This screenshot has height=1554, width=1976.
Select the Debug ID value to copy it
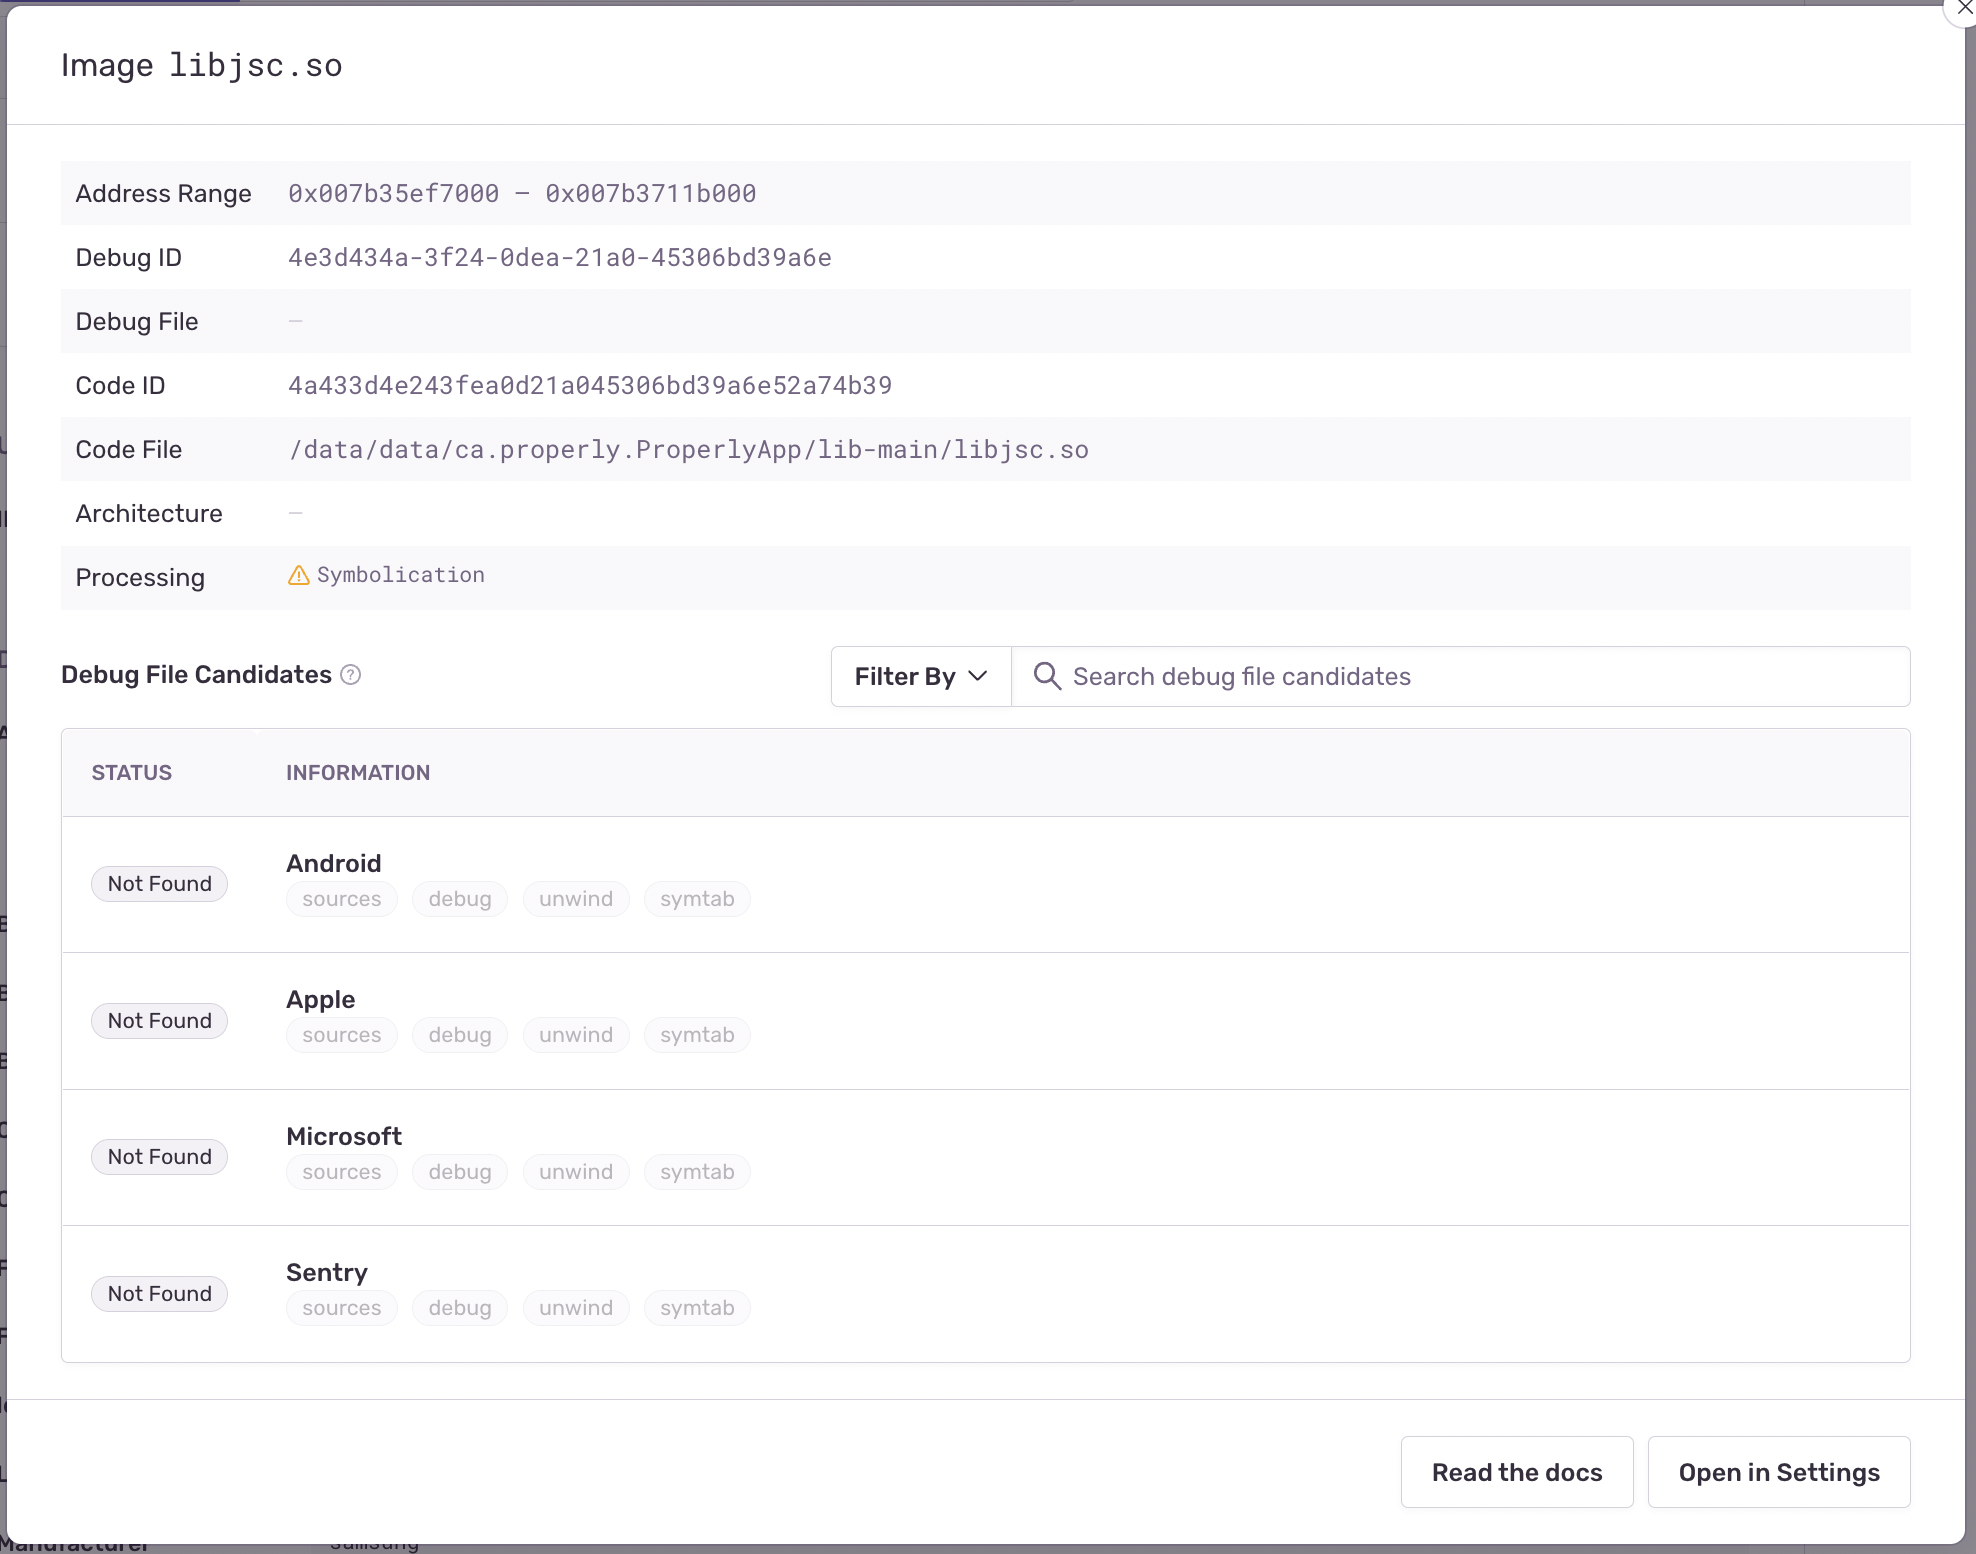(x=560, y=257)
